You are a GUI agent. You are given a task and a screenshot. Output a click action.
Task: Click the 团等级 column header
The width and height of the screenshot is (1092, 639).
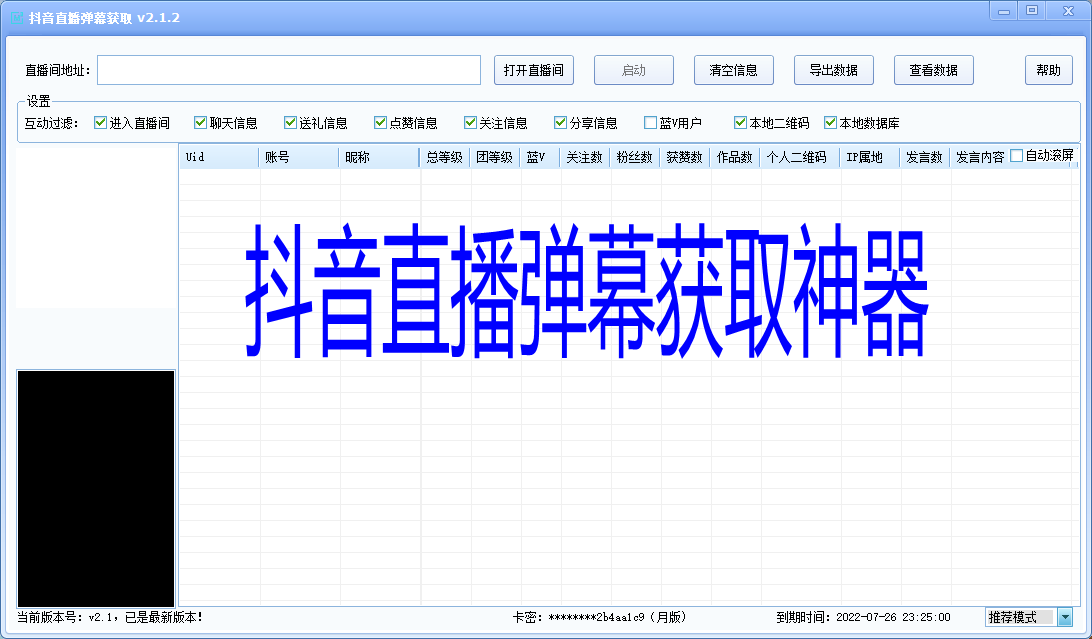tap(494, 157)
